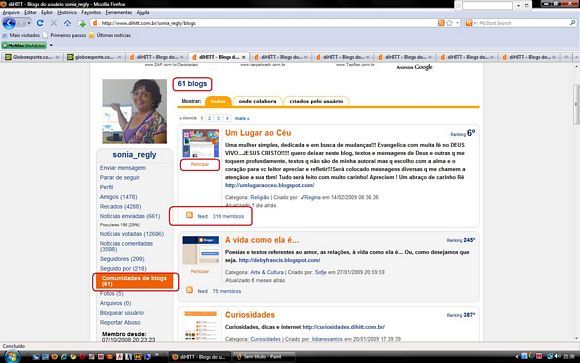Click Participar under Um Lugar ao Céu
The height and width of the screenshot is (363, 580).
tap(200, 164)
